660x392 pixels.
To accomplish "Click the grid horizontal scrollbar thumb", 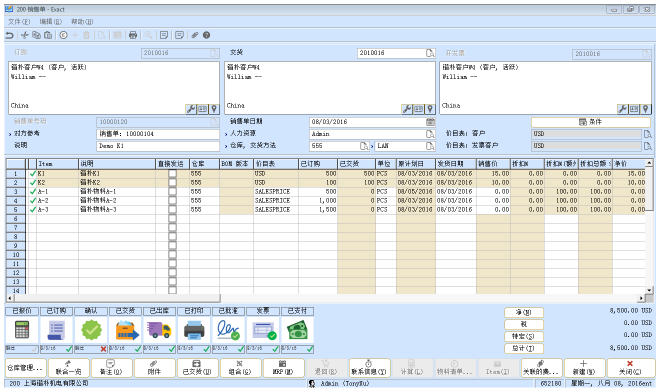I will tap(116, 298).
